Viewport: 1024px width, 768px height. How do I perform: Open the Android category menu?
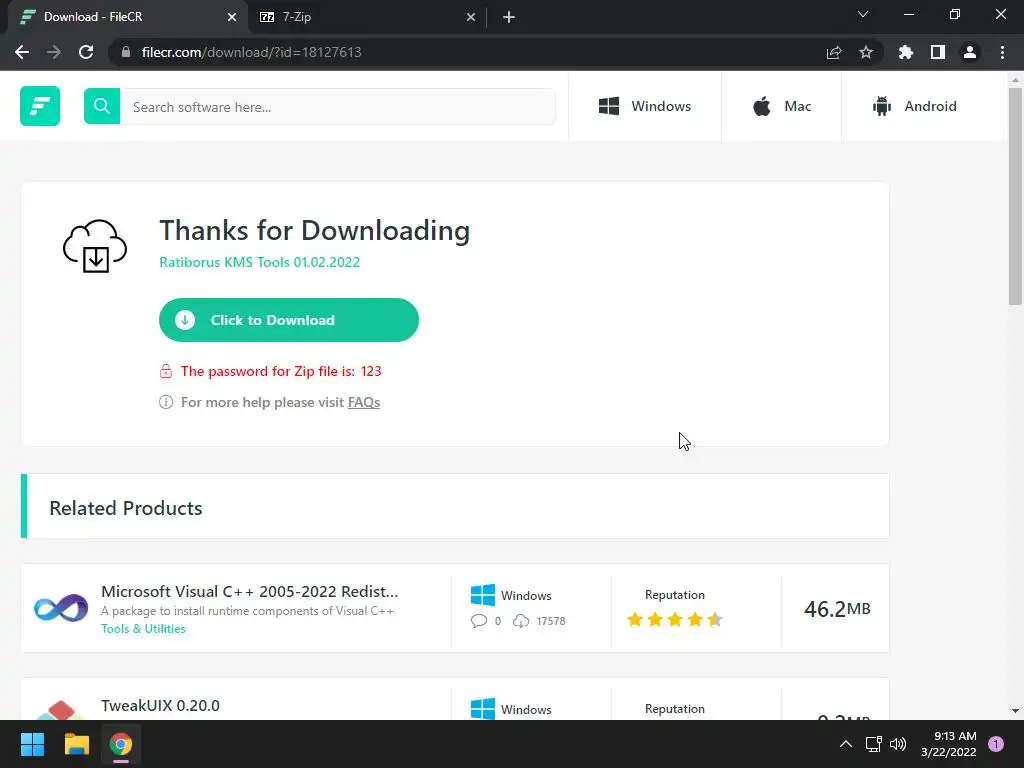point(914,106)
